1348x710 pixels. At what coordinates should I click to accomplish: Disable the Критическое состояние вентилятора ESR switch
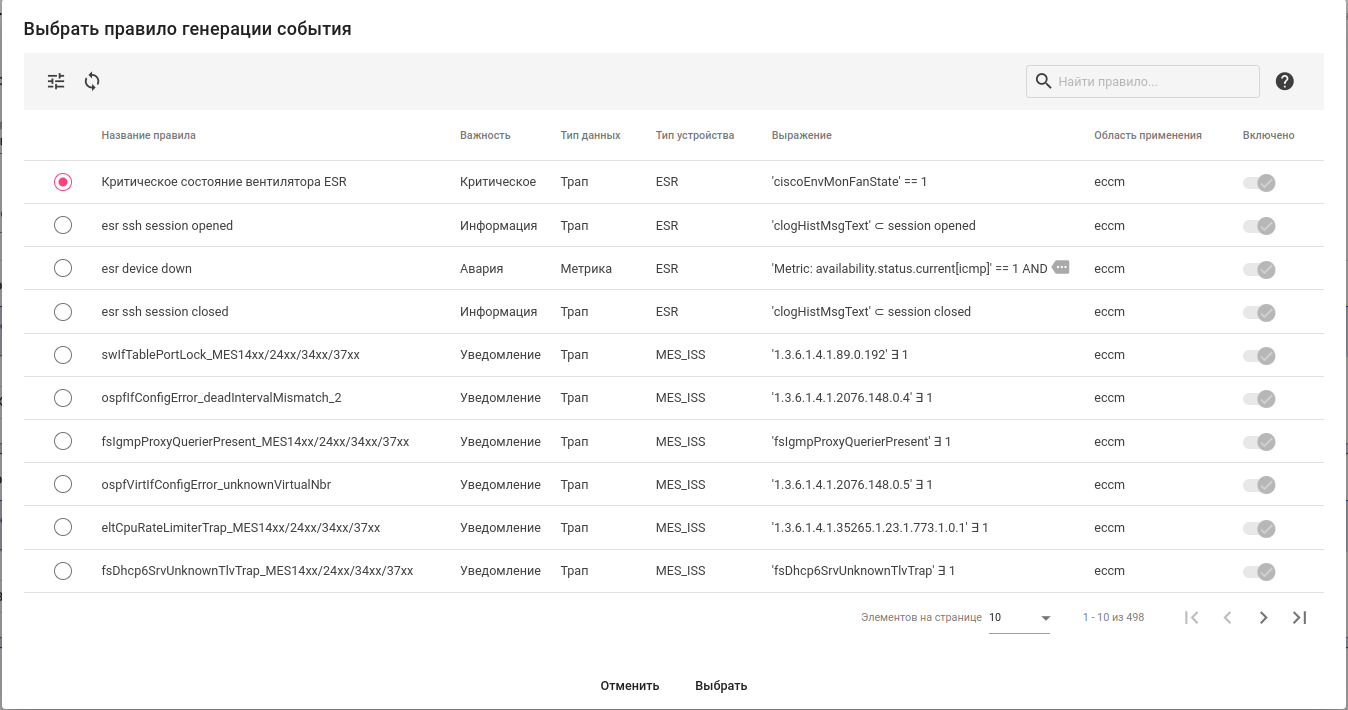pos(1259,183)
